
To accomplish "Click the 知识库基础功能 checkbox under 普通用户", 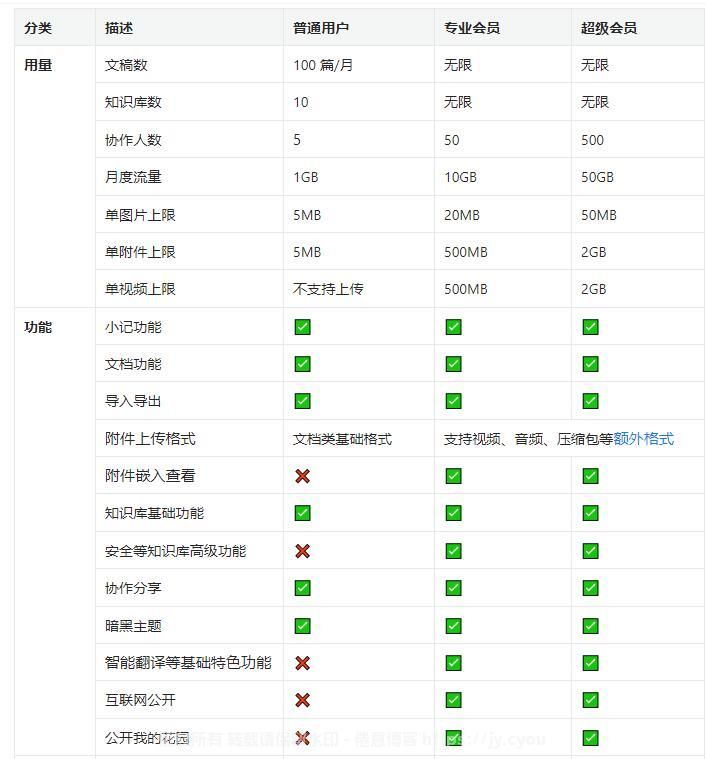I will (x=302, y=513).
